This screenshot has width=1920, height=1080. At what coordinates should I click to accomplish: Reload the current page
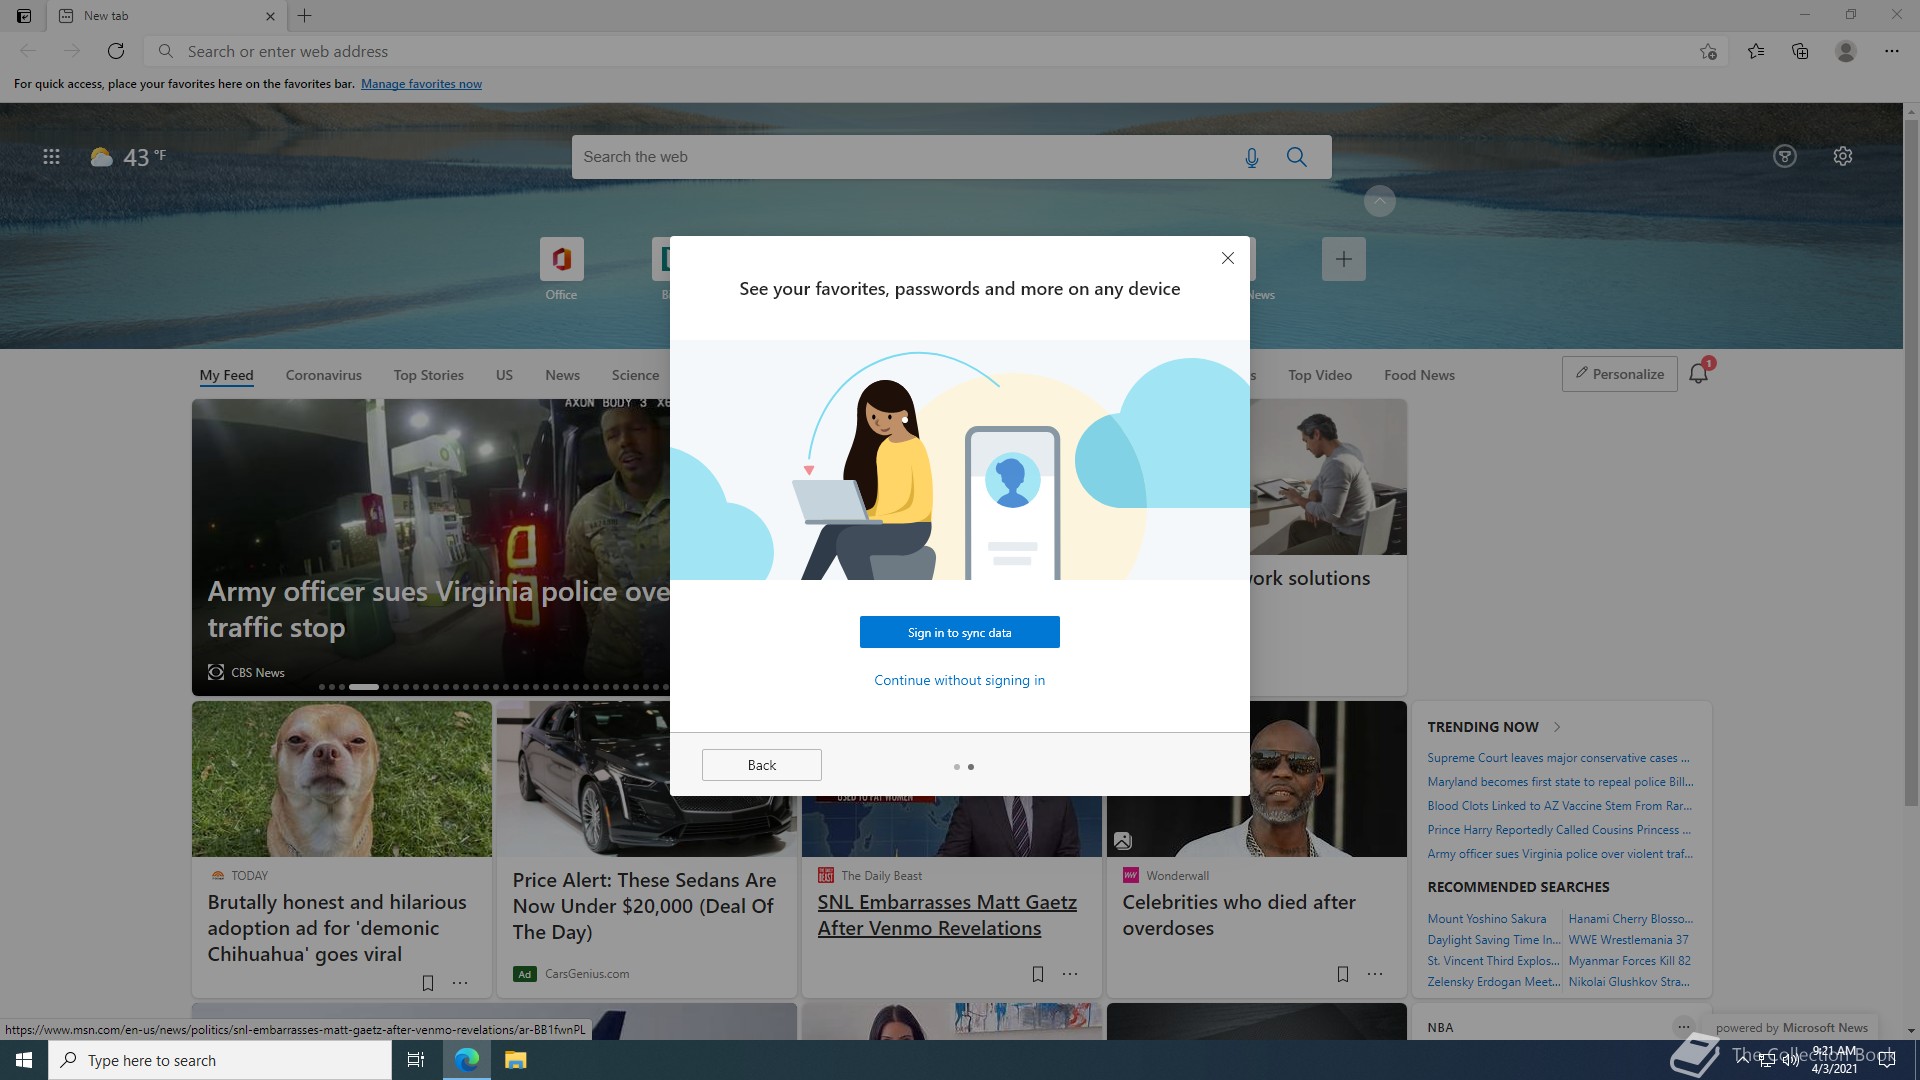116,51
